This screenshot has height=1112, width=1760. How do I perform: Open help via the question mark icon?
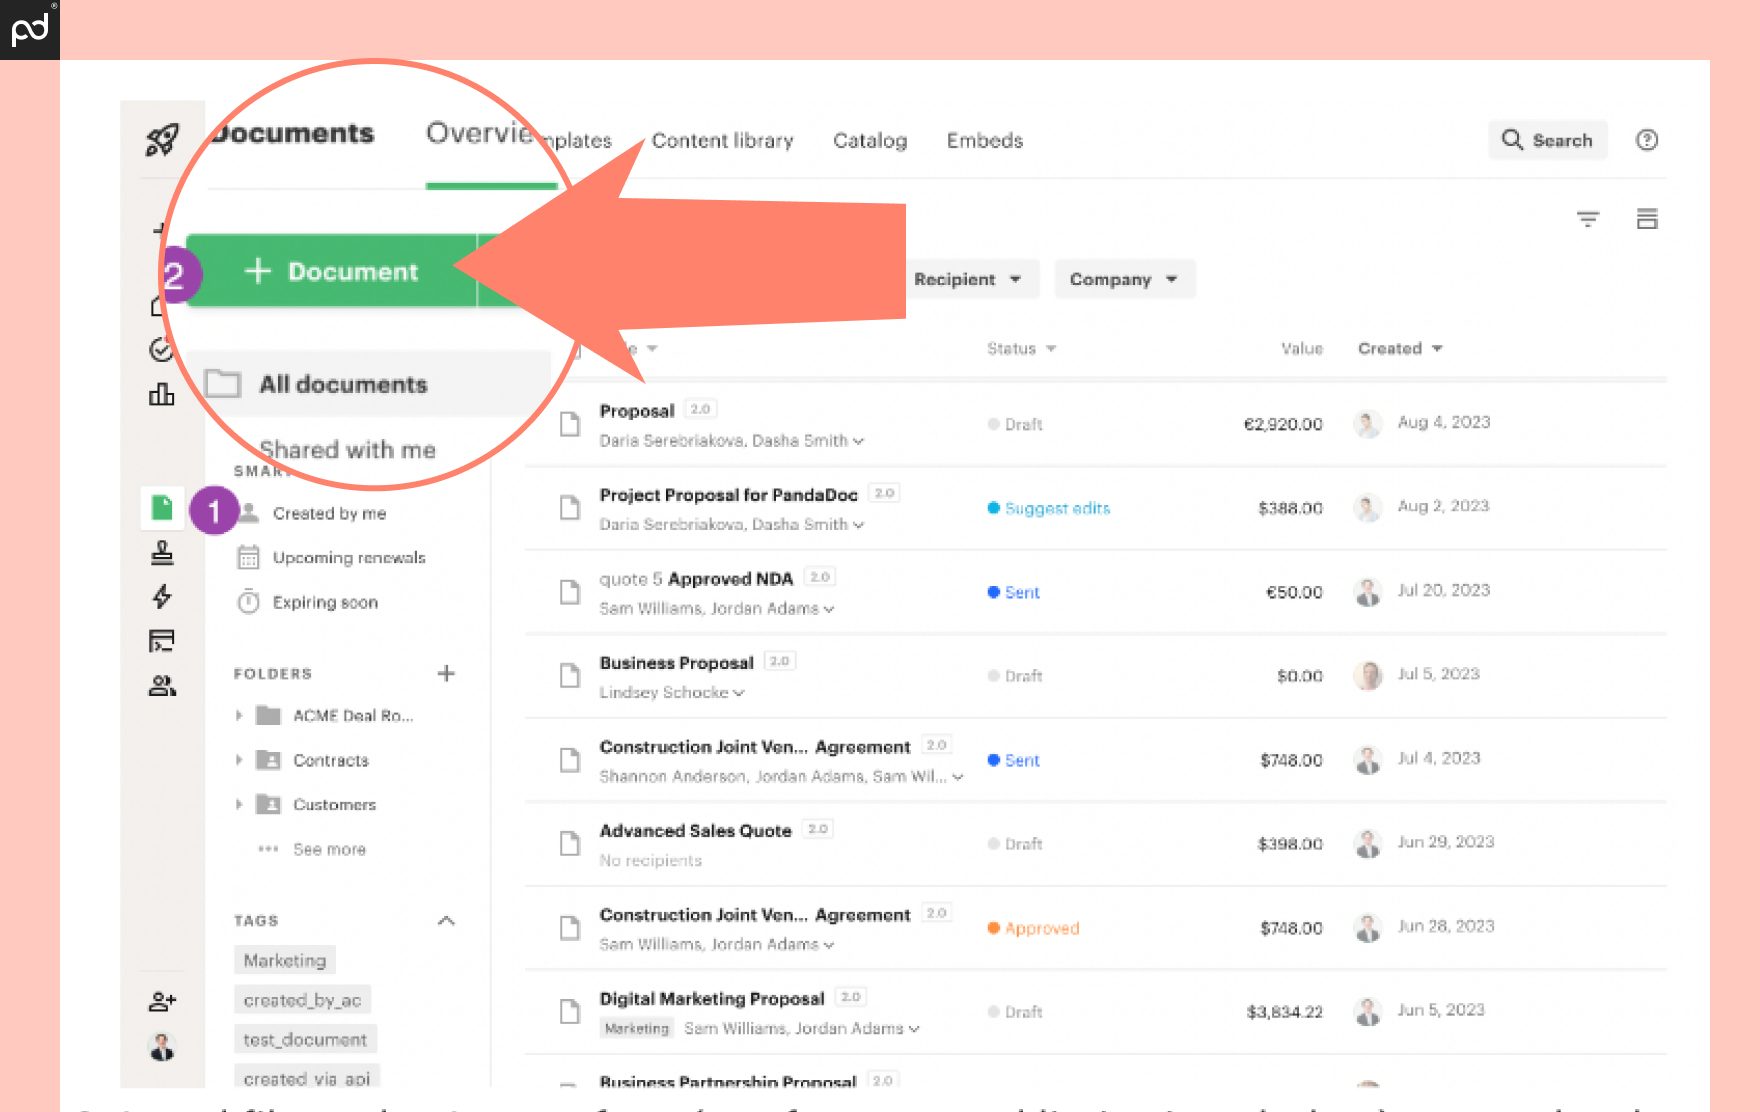[x=1646, y=140]
